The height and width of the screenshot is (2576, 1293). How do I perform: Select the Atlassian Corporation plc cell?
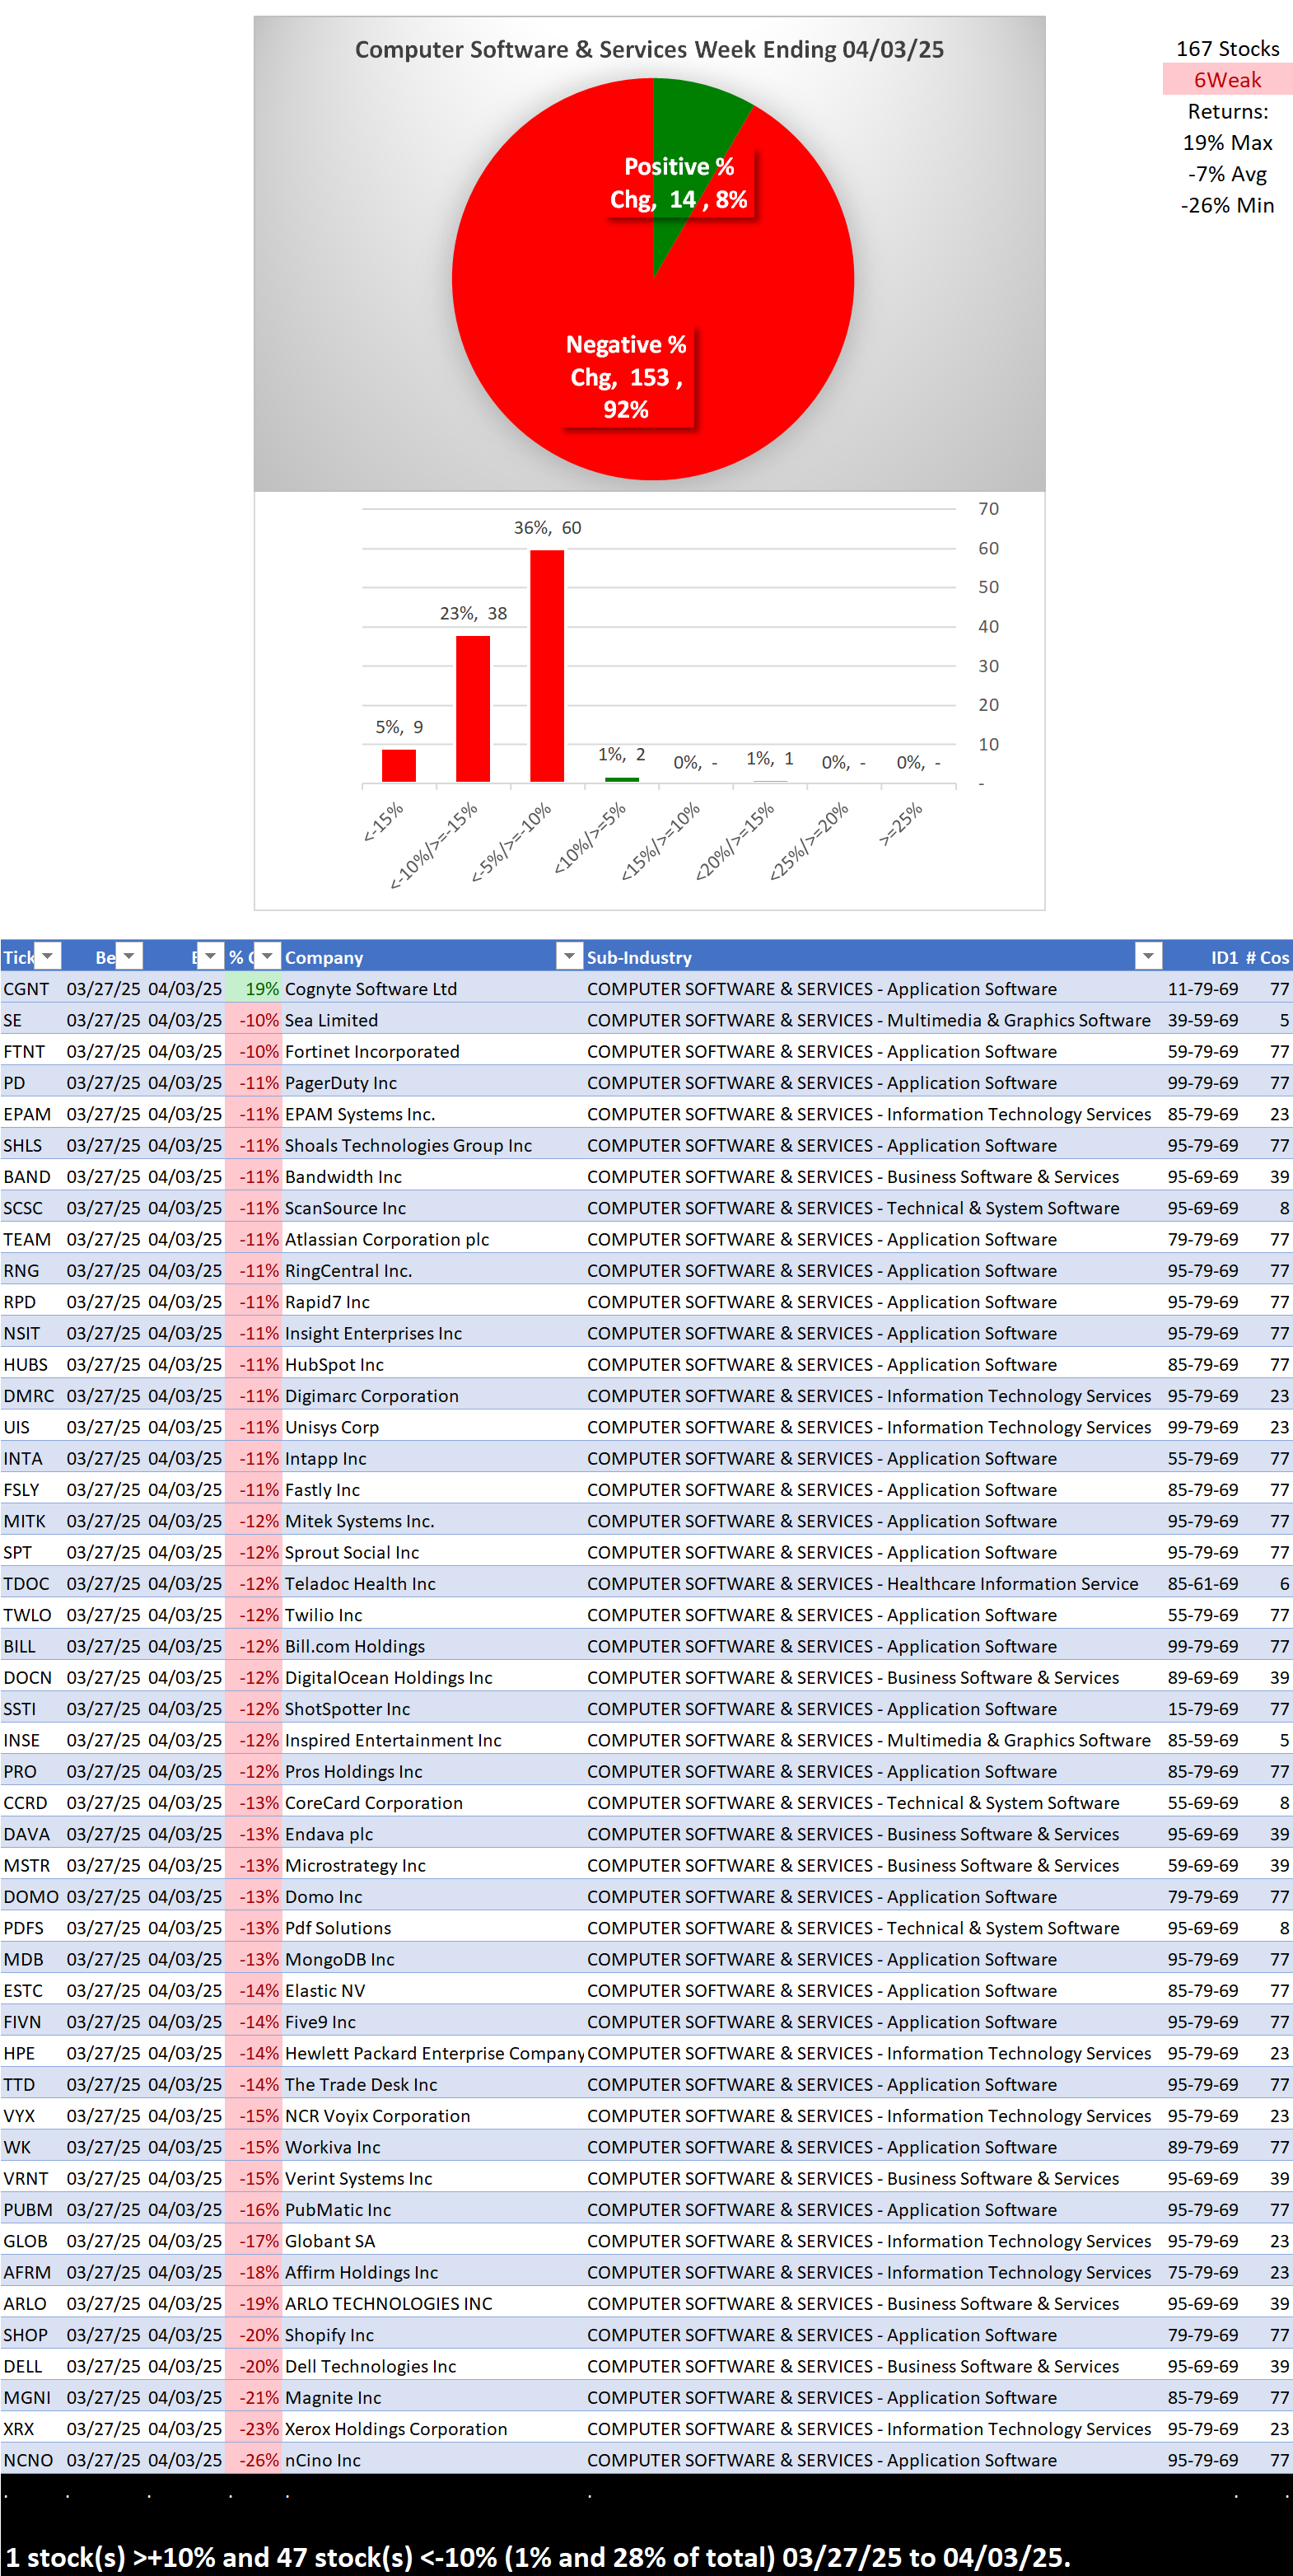[x=432, y=1239]
